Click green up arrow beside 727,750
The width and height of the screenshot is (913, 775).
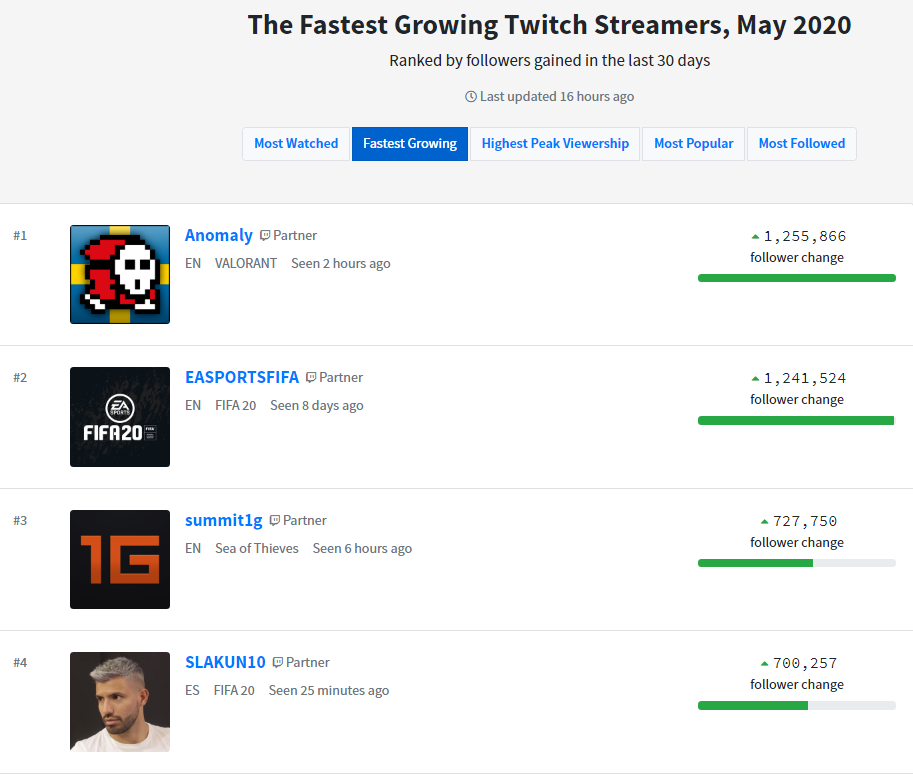coord(765,521)
